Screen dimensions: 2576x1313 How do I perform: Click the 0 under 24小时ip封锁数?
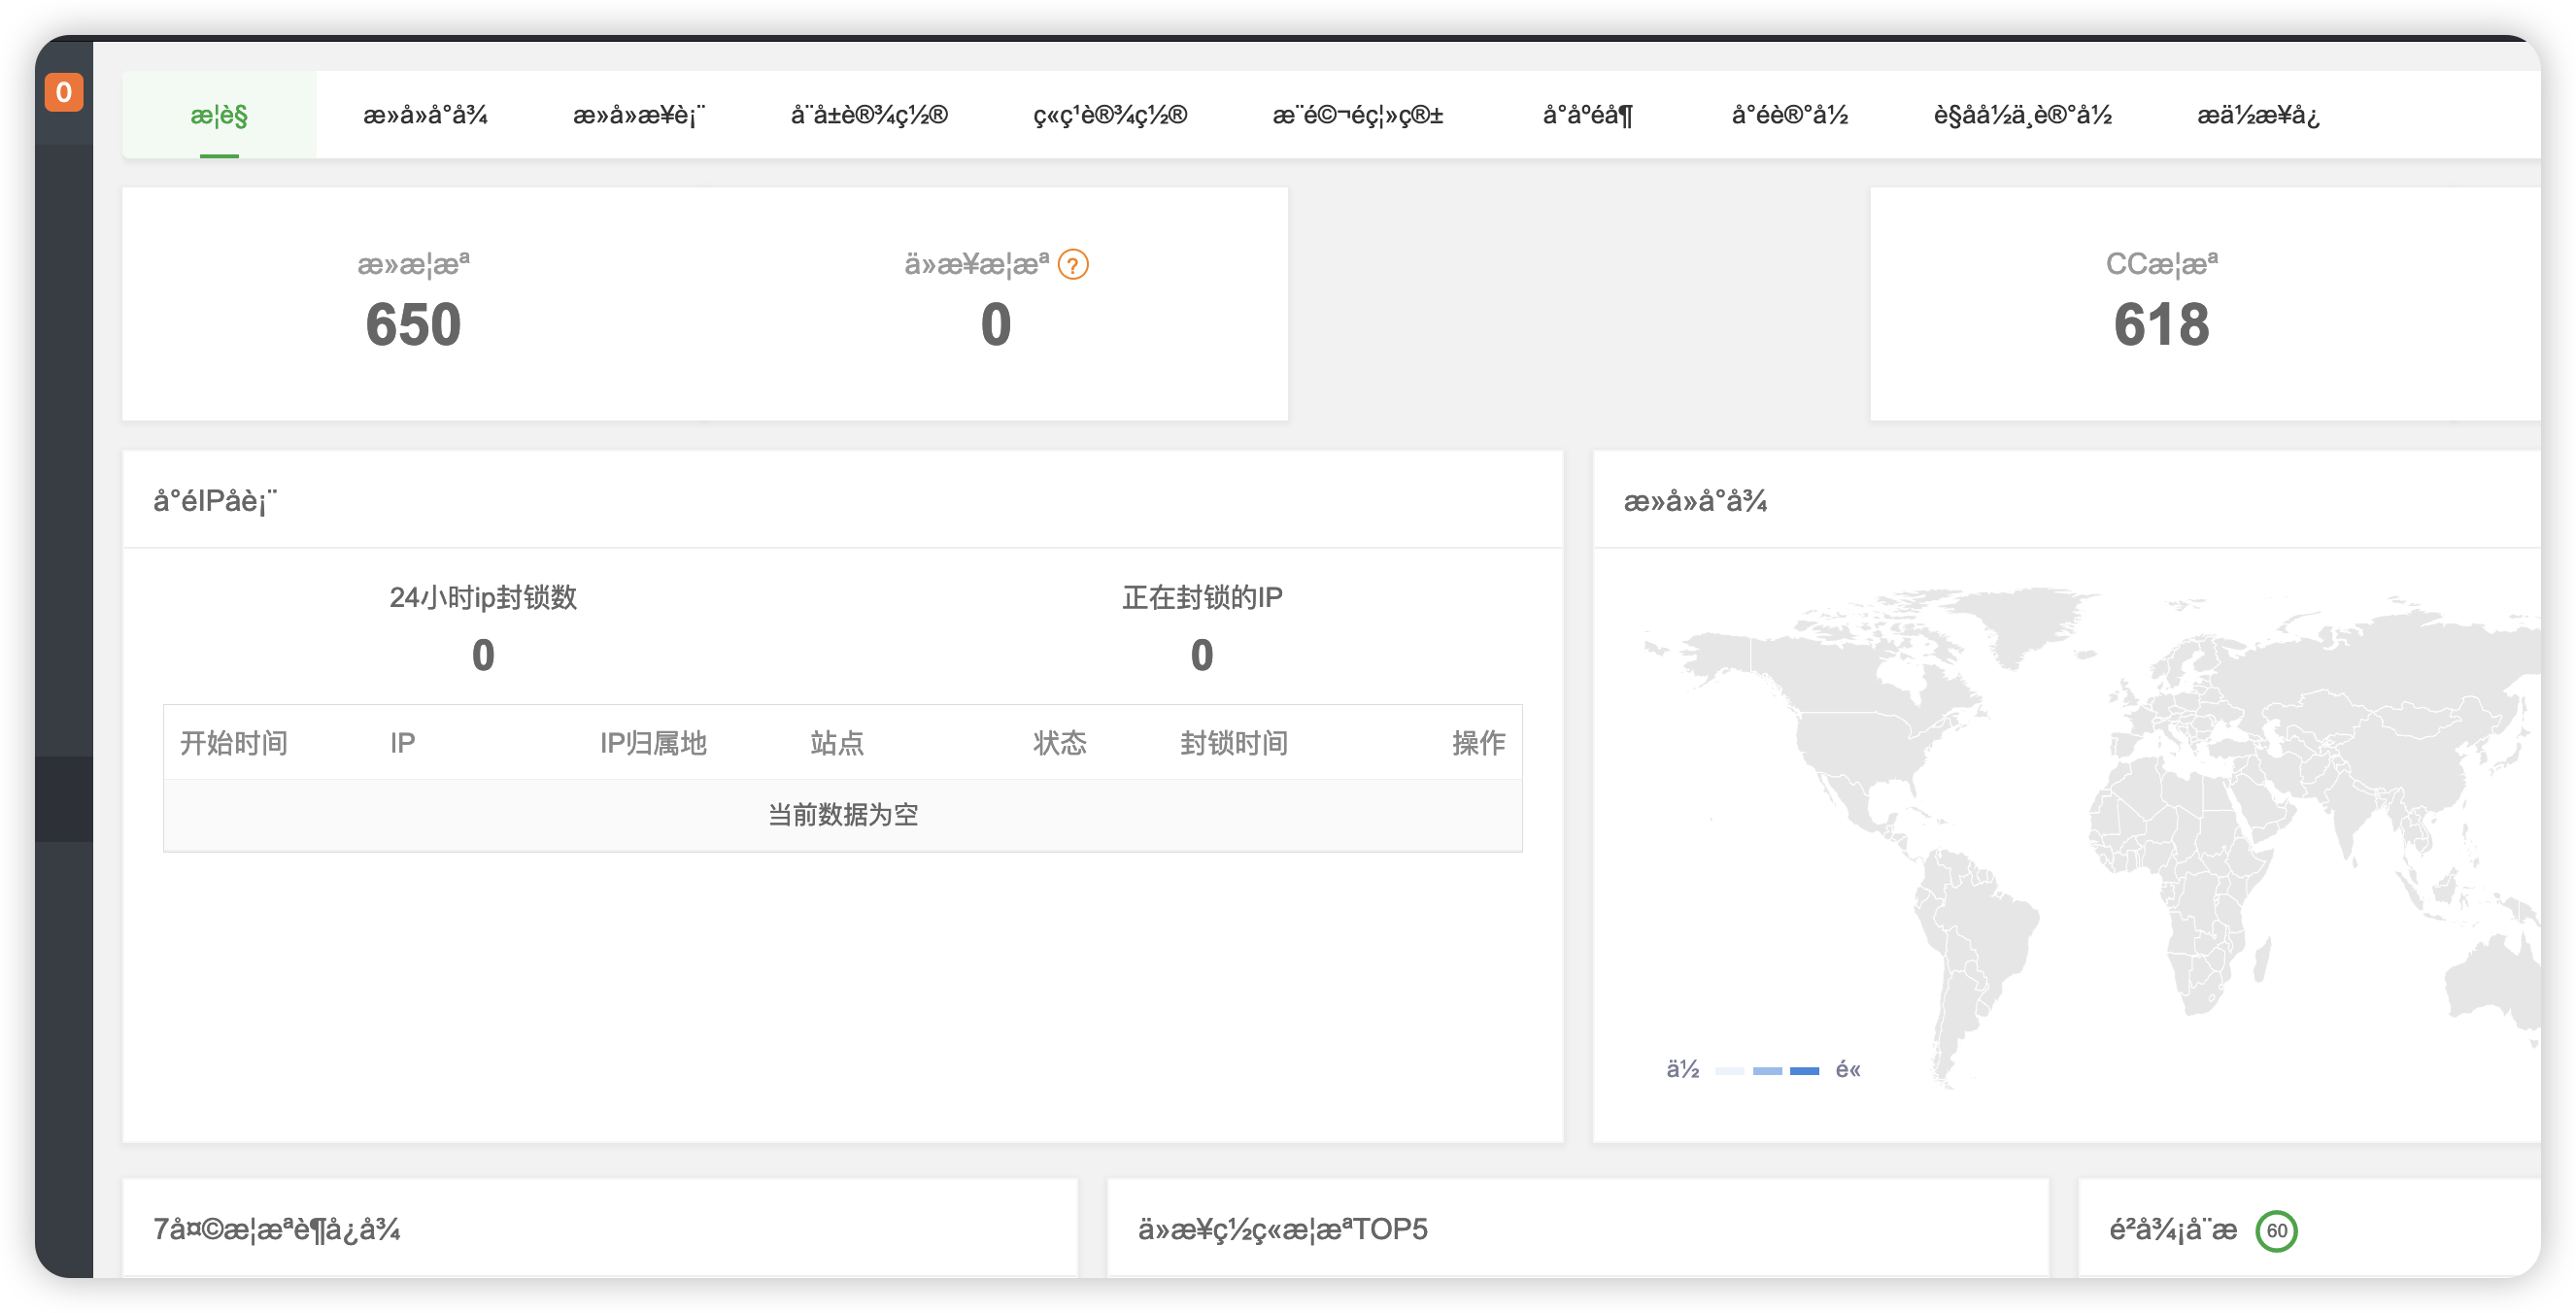[483, 656]
